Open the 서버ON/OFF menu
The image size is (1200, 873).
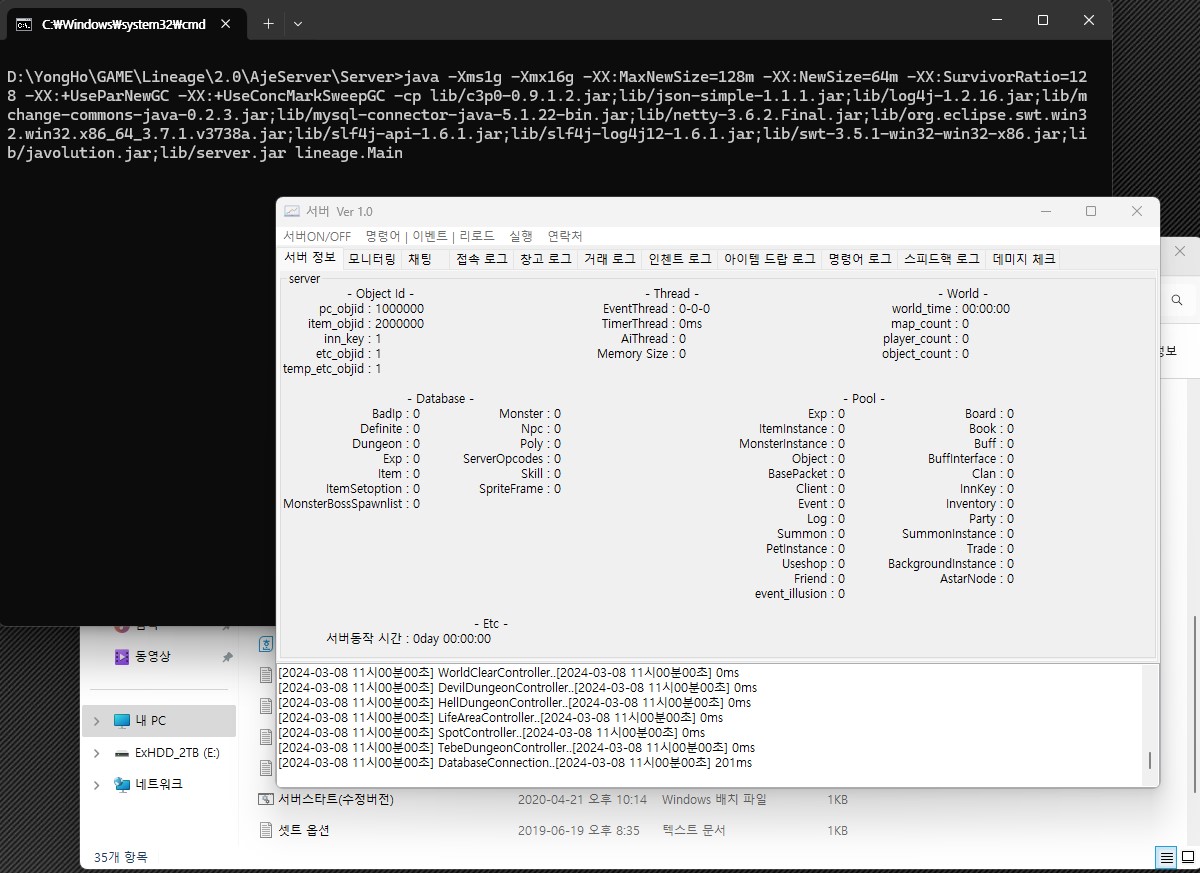click(317, 236)
